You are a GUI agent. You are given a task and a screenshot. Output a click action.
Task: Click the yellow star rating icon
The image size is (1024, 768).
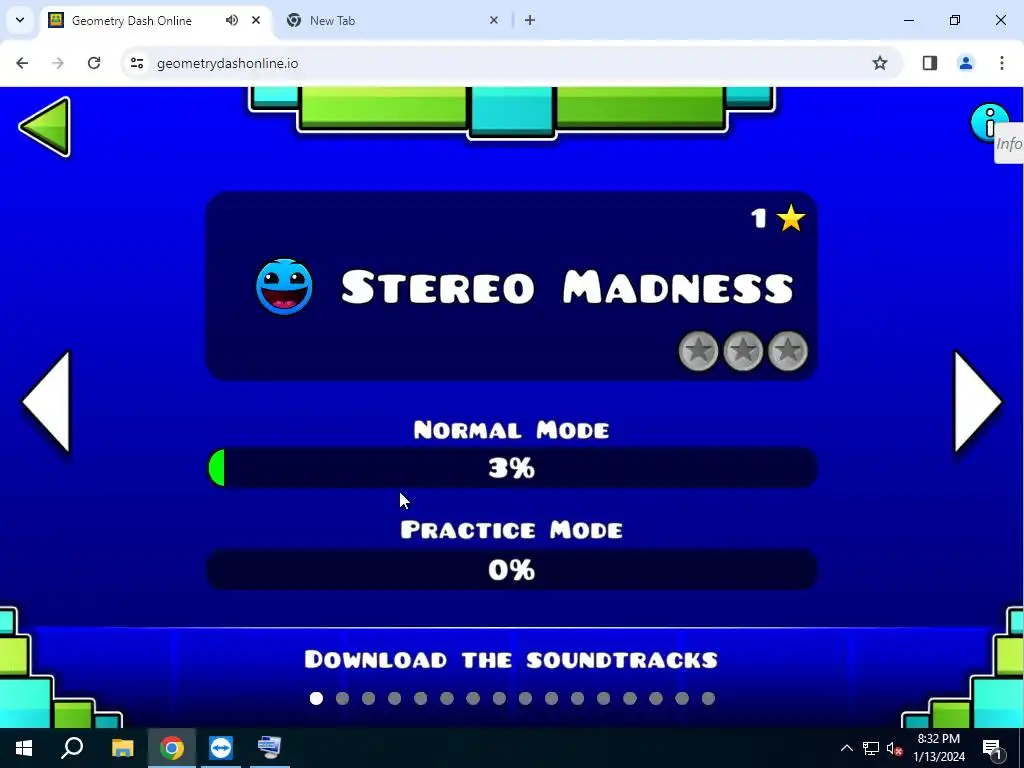(x=791, y=218)
